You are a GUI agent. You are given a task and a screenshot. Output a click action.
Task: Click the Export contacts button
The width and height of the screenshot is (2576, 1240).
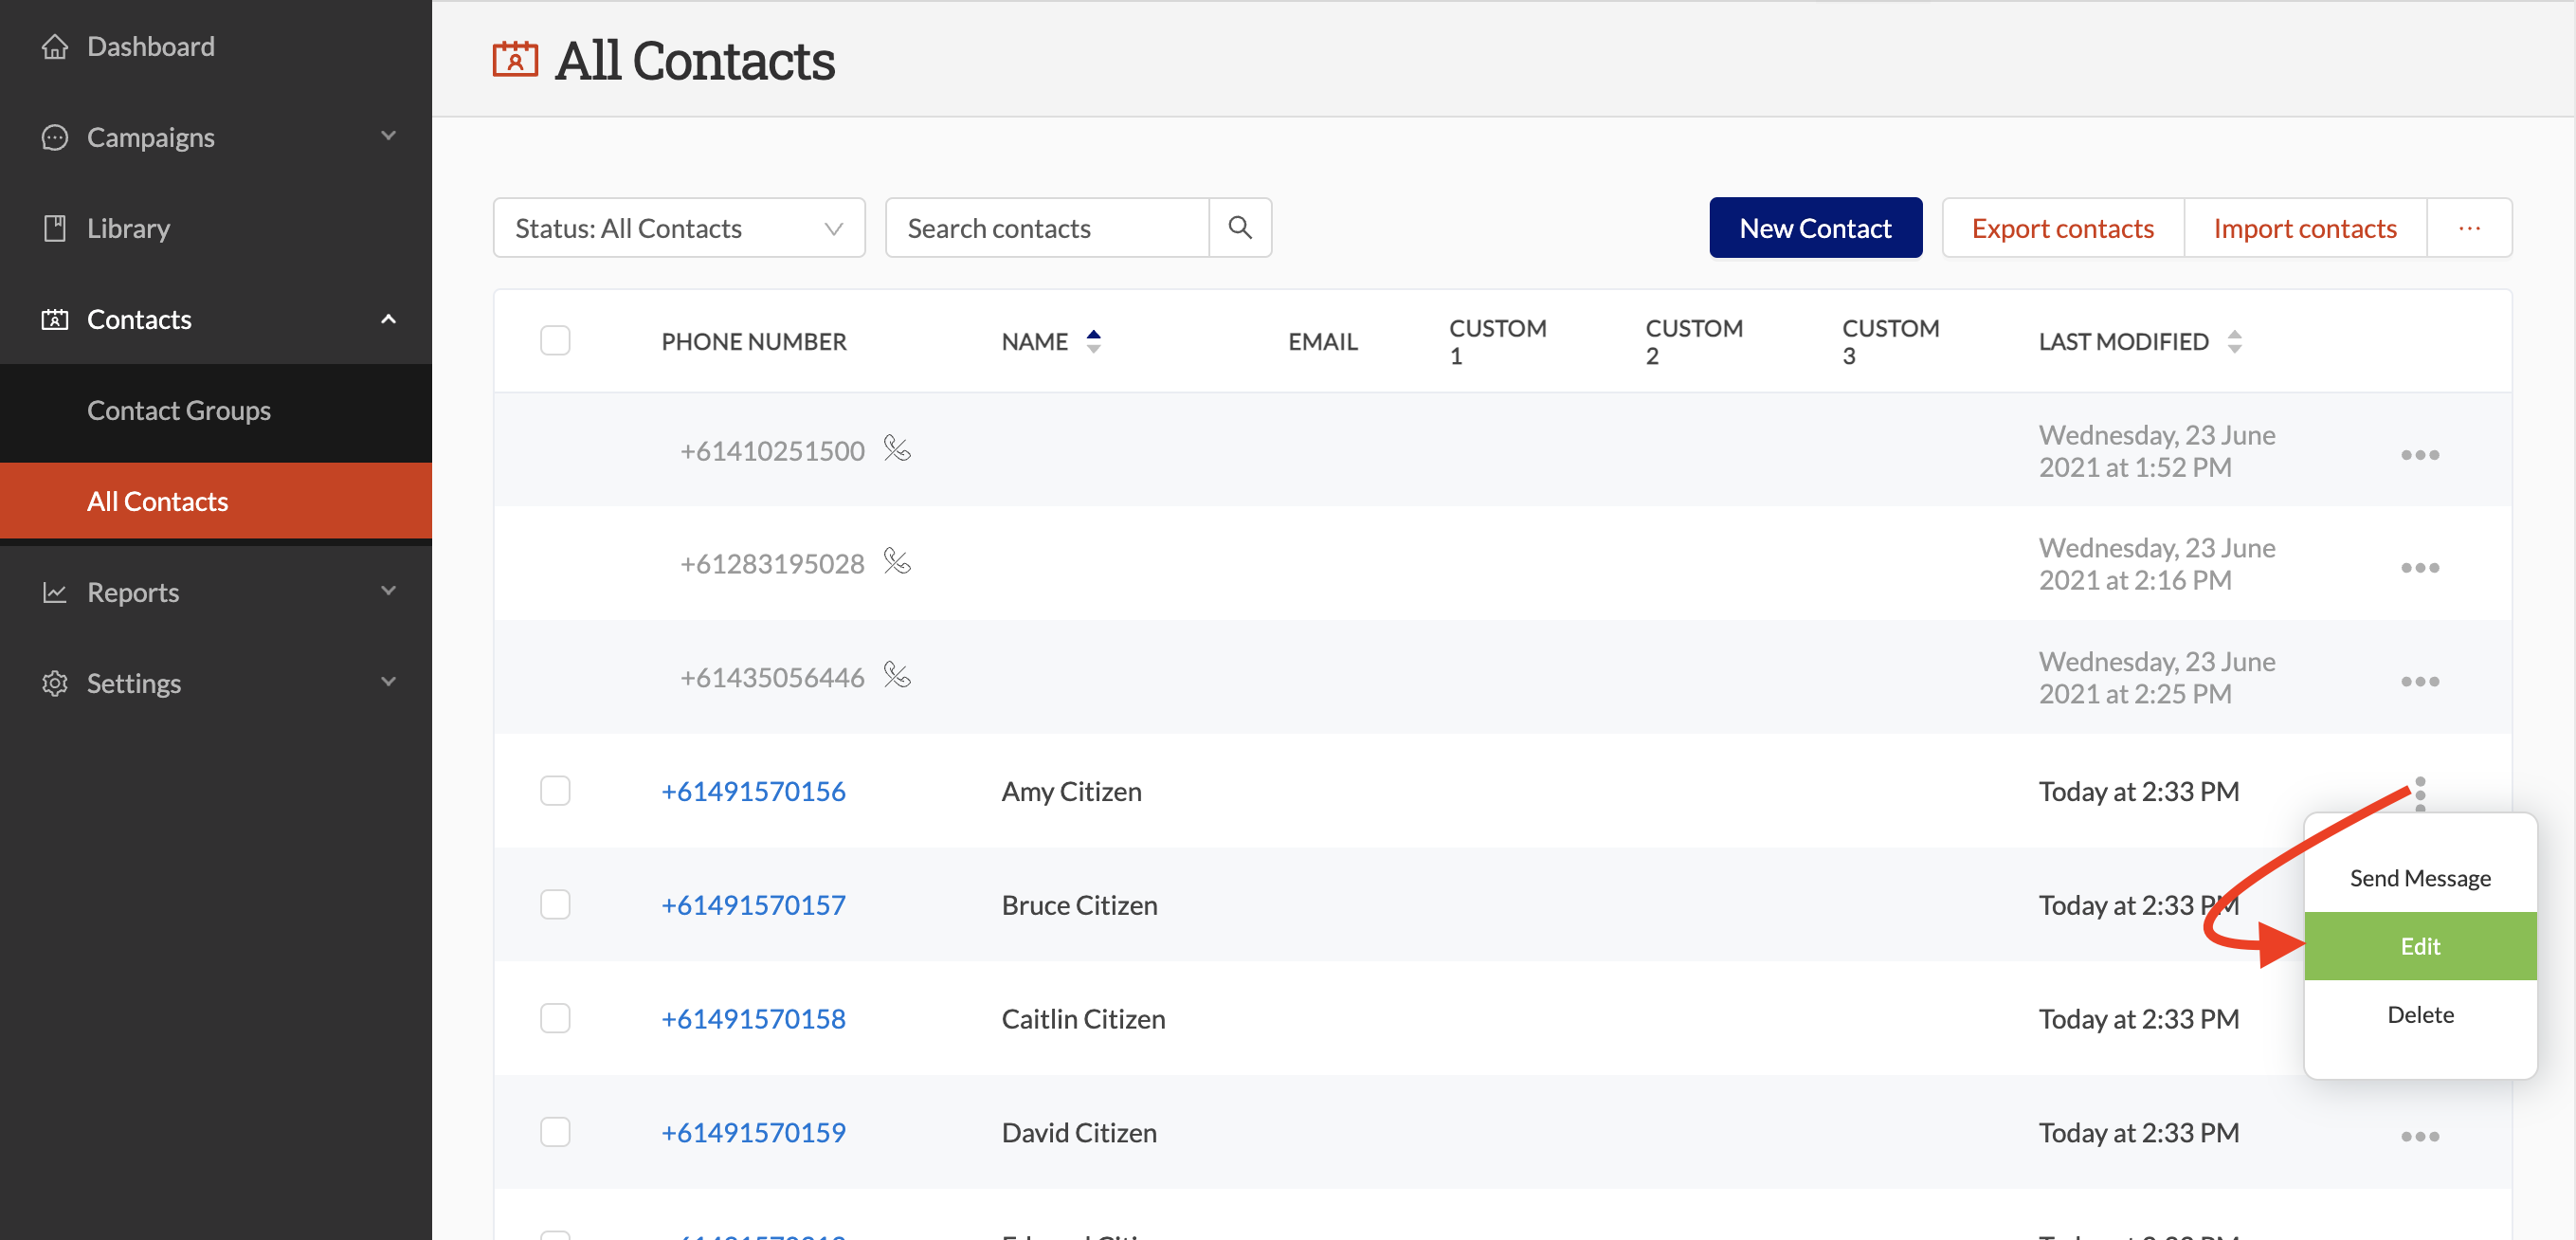point(2063,228)
